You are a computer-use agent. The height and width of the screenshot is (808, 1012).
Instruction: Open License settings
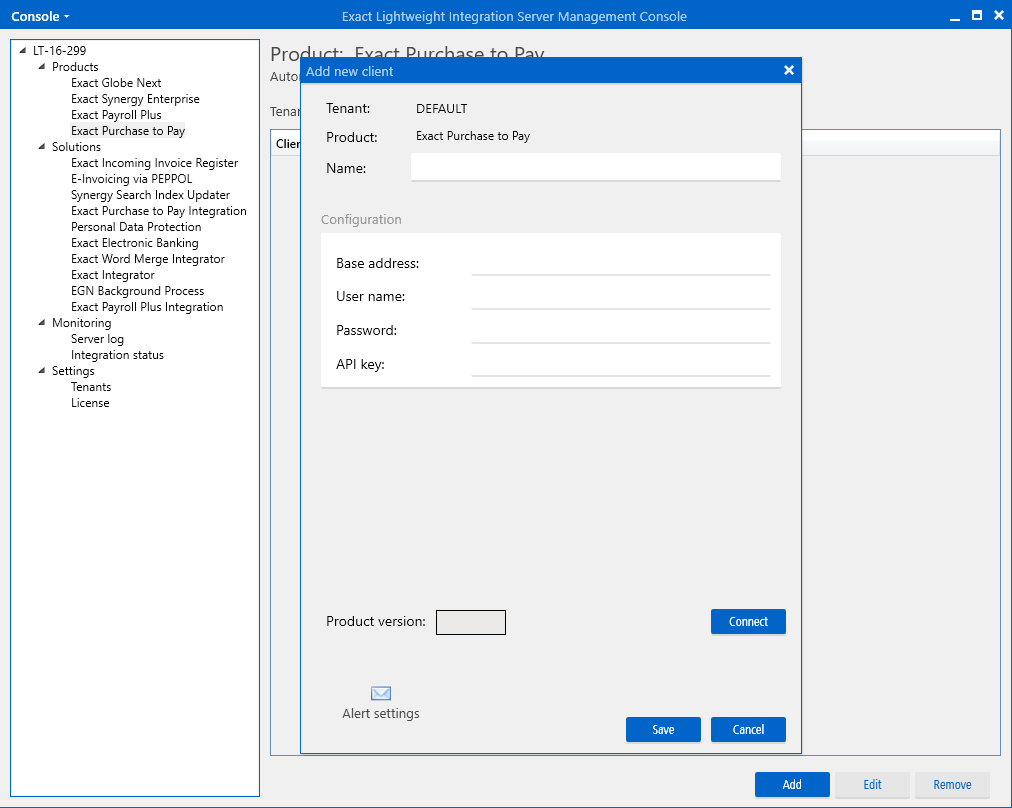click(90, 403)
